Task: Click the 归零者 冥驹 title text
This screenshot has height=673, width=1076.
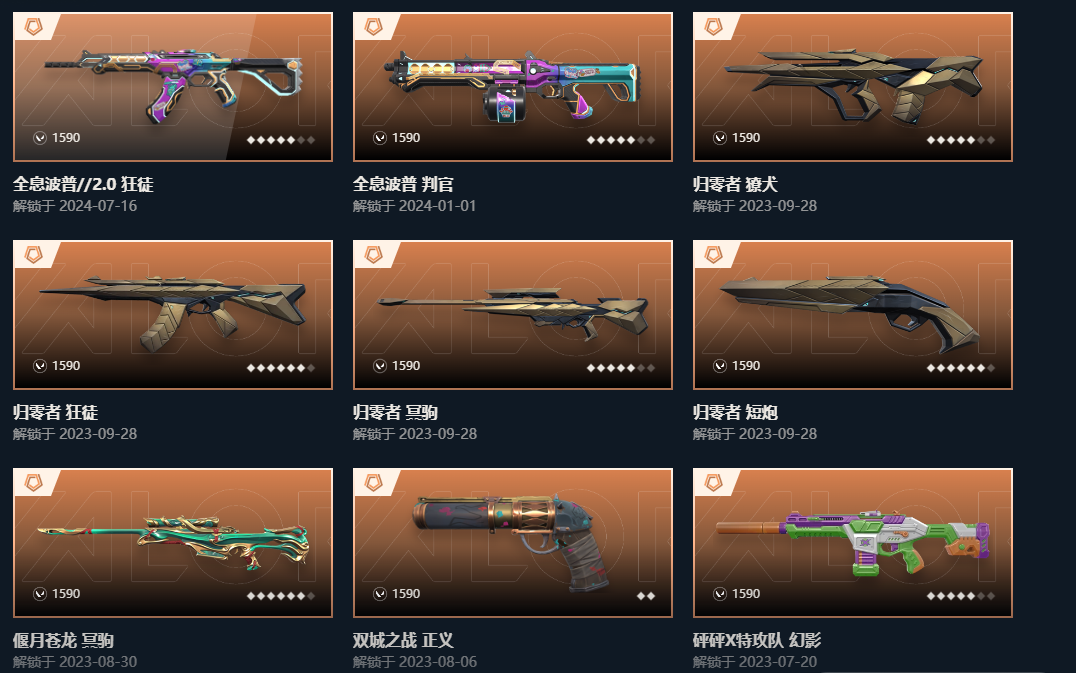Action: pyautogui.click(x=395, y=412)
